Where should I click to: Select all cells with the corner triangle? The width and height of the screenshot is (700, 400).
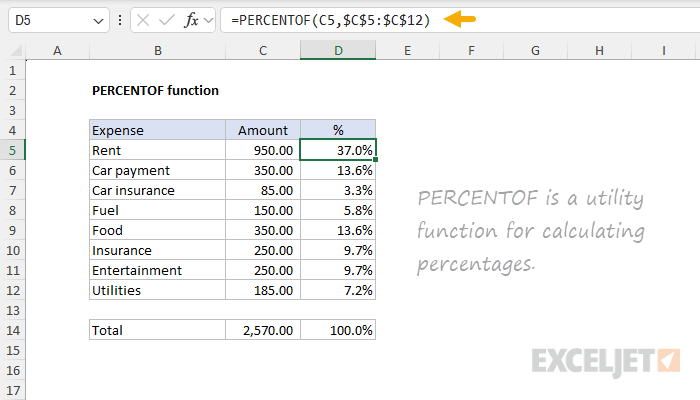pos(16,50)
